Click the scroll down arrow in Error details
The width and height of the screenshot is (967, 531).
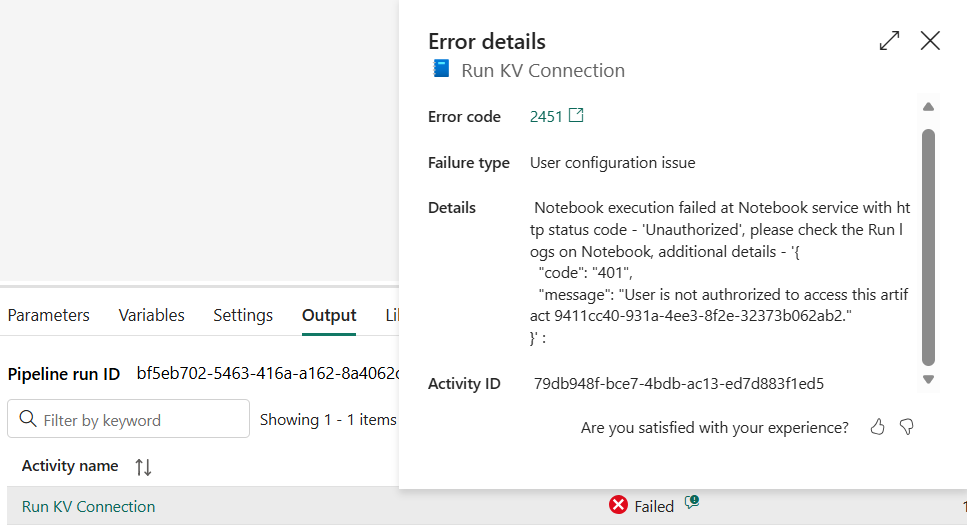[x=928, y=379]
